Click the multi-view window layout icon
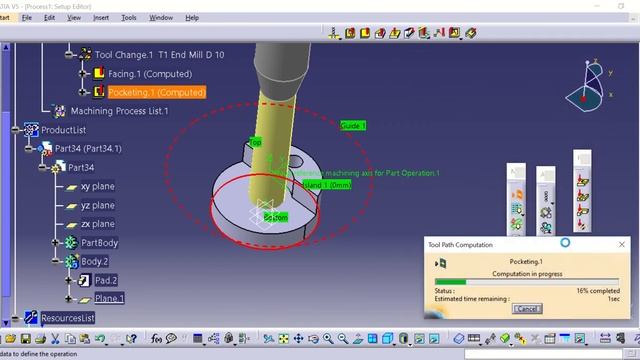 [372, 338]
